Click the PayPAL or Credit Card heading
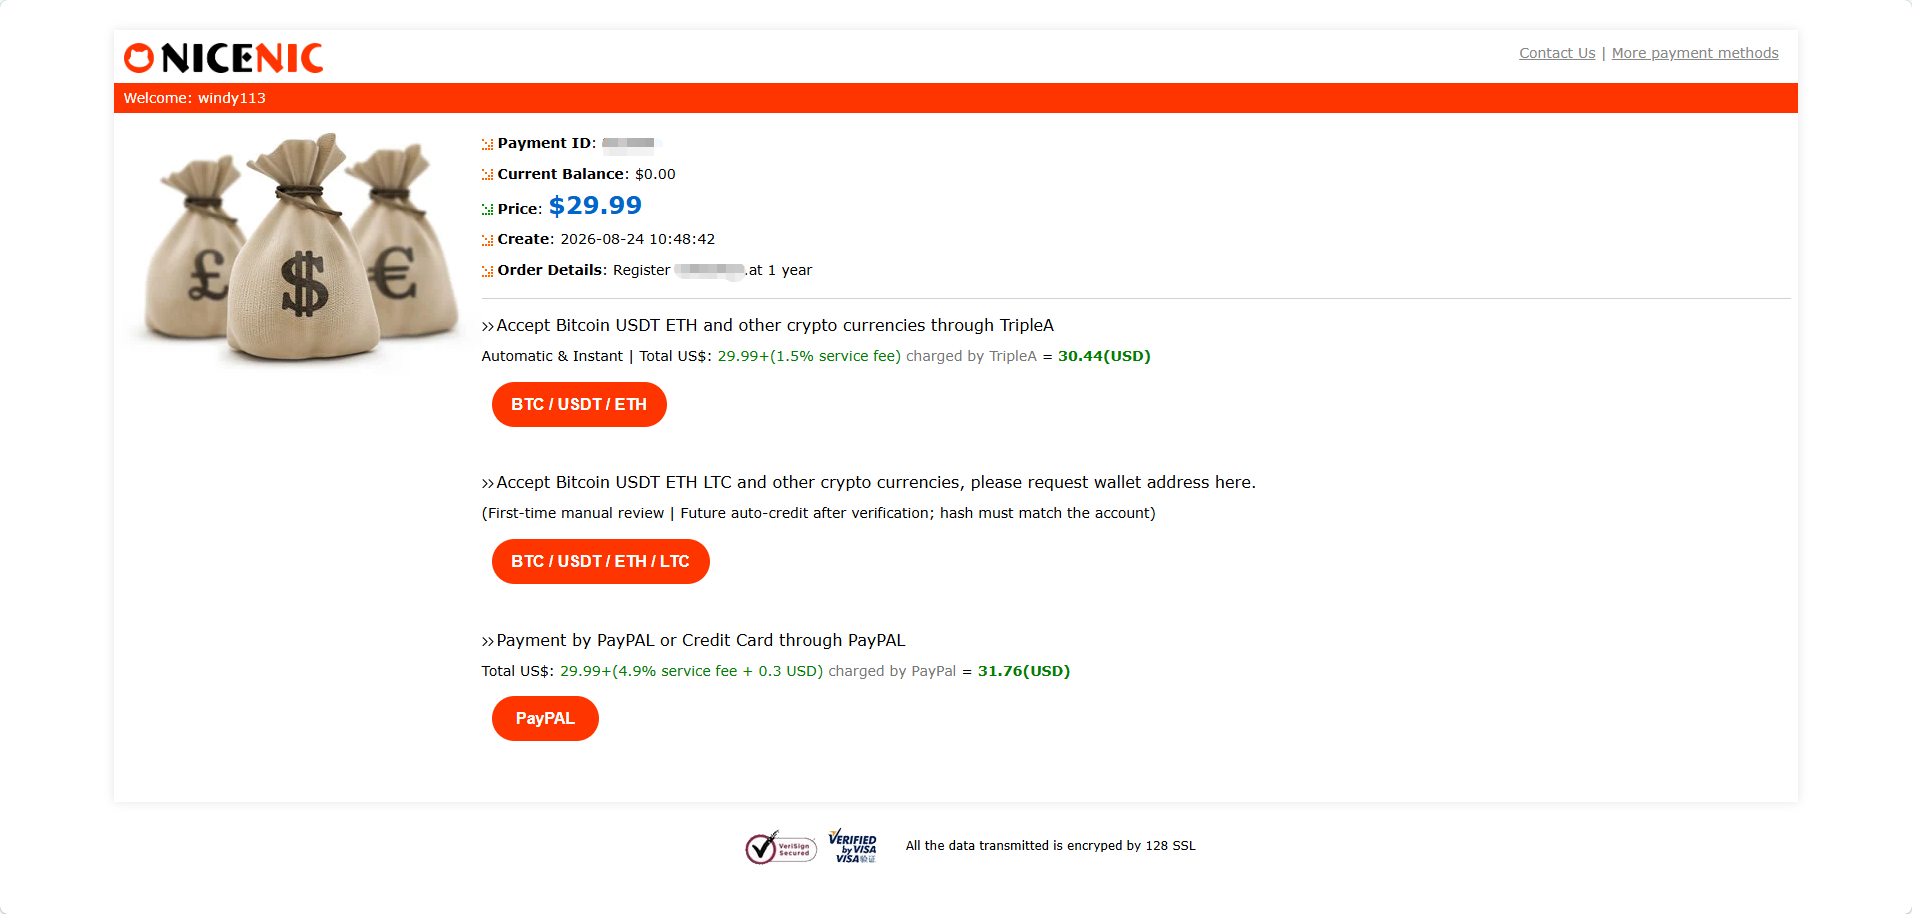Viewport: 1912px width, 914px height. (x=694, y=640)
